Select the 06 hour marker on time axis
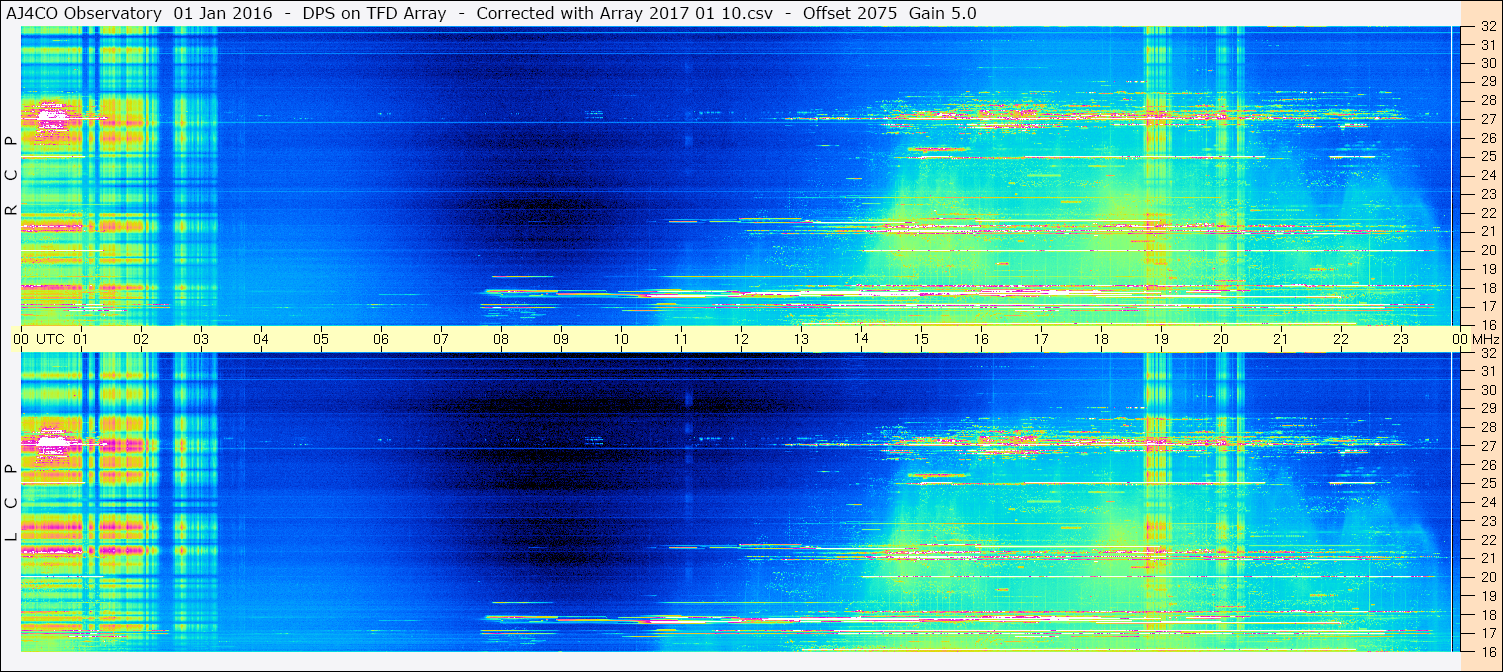The image size is (1503, 672). 381,339
